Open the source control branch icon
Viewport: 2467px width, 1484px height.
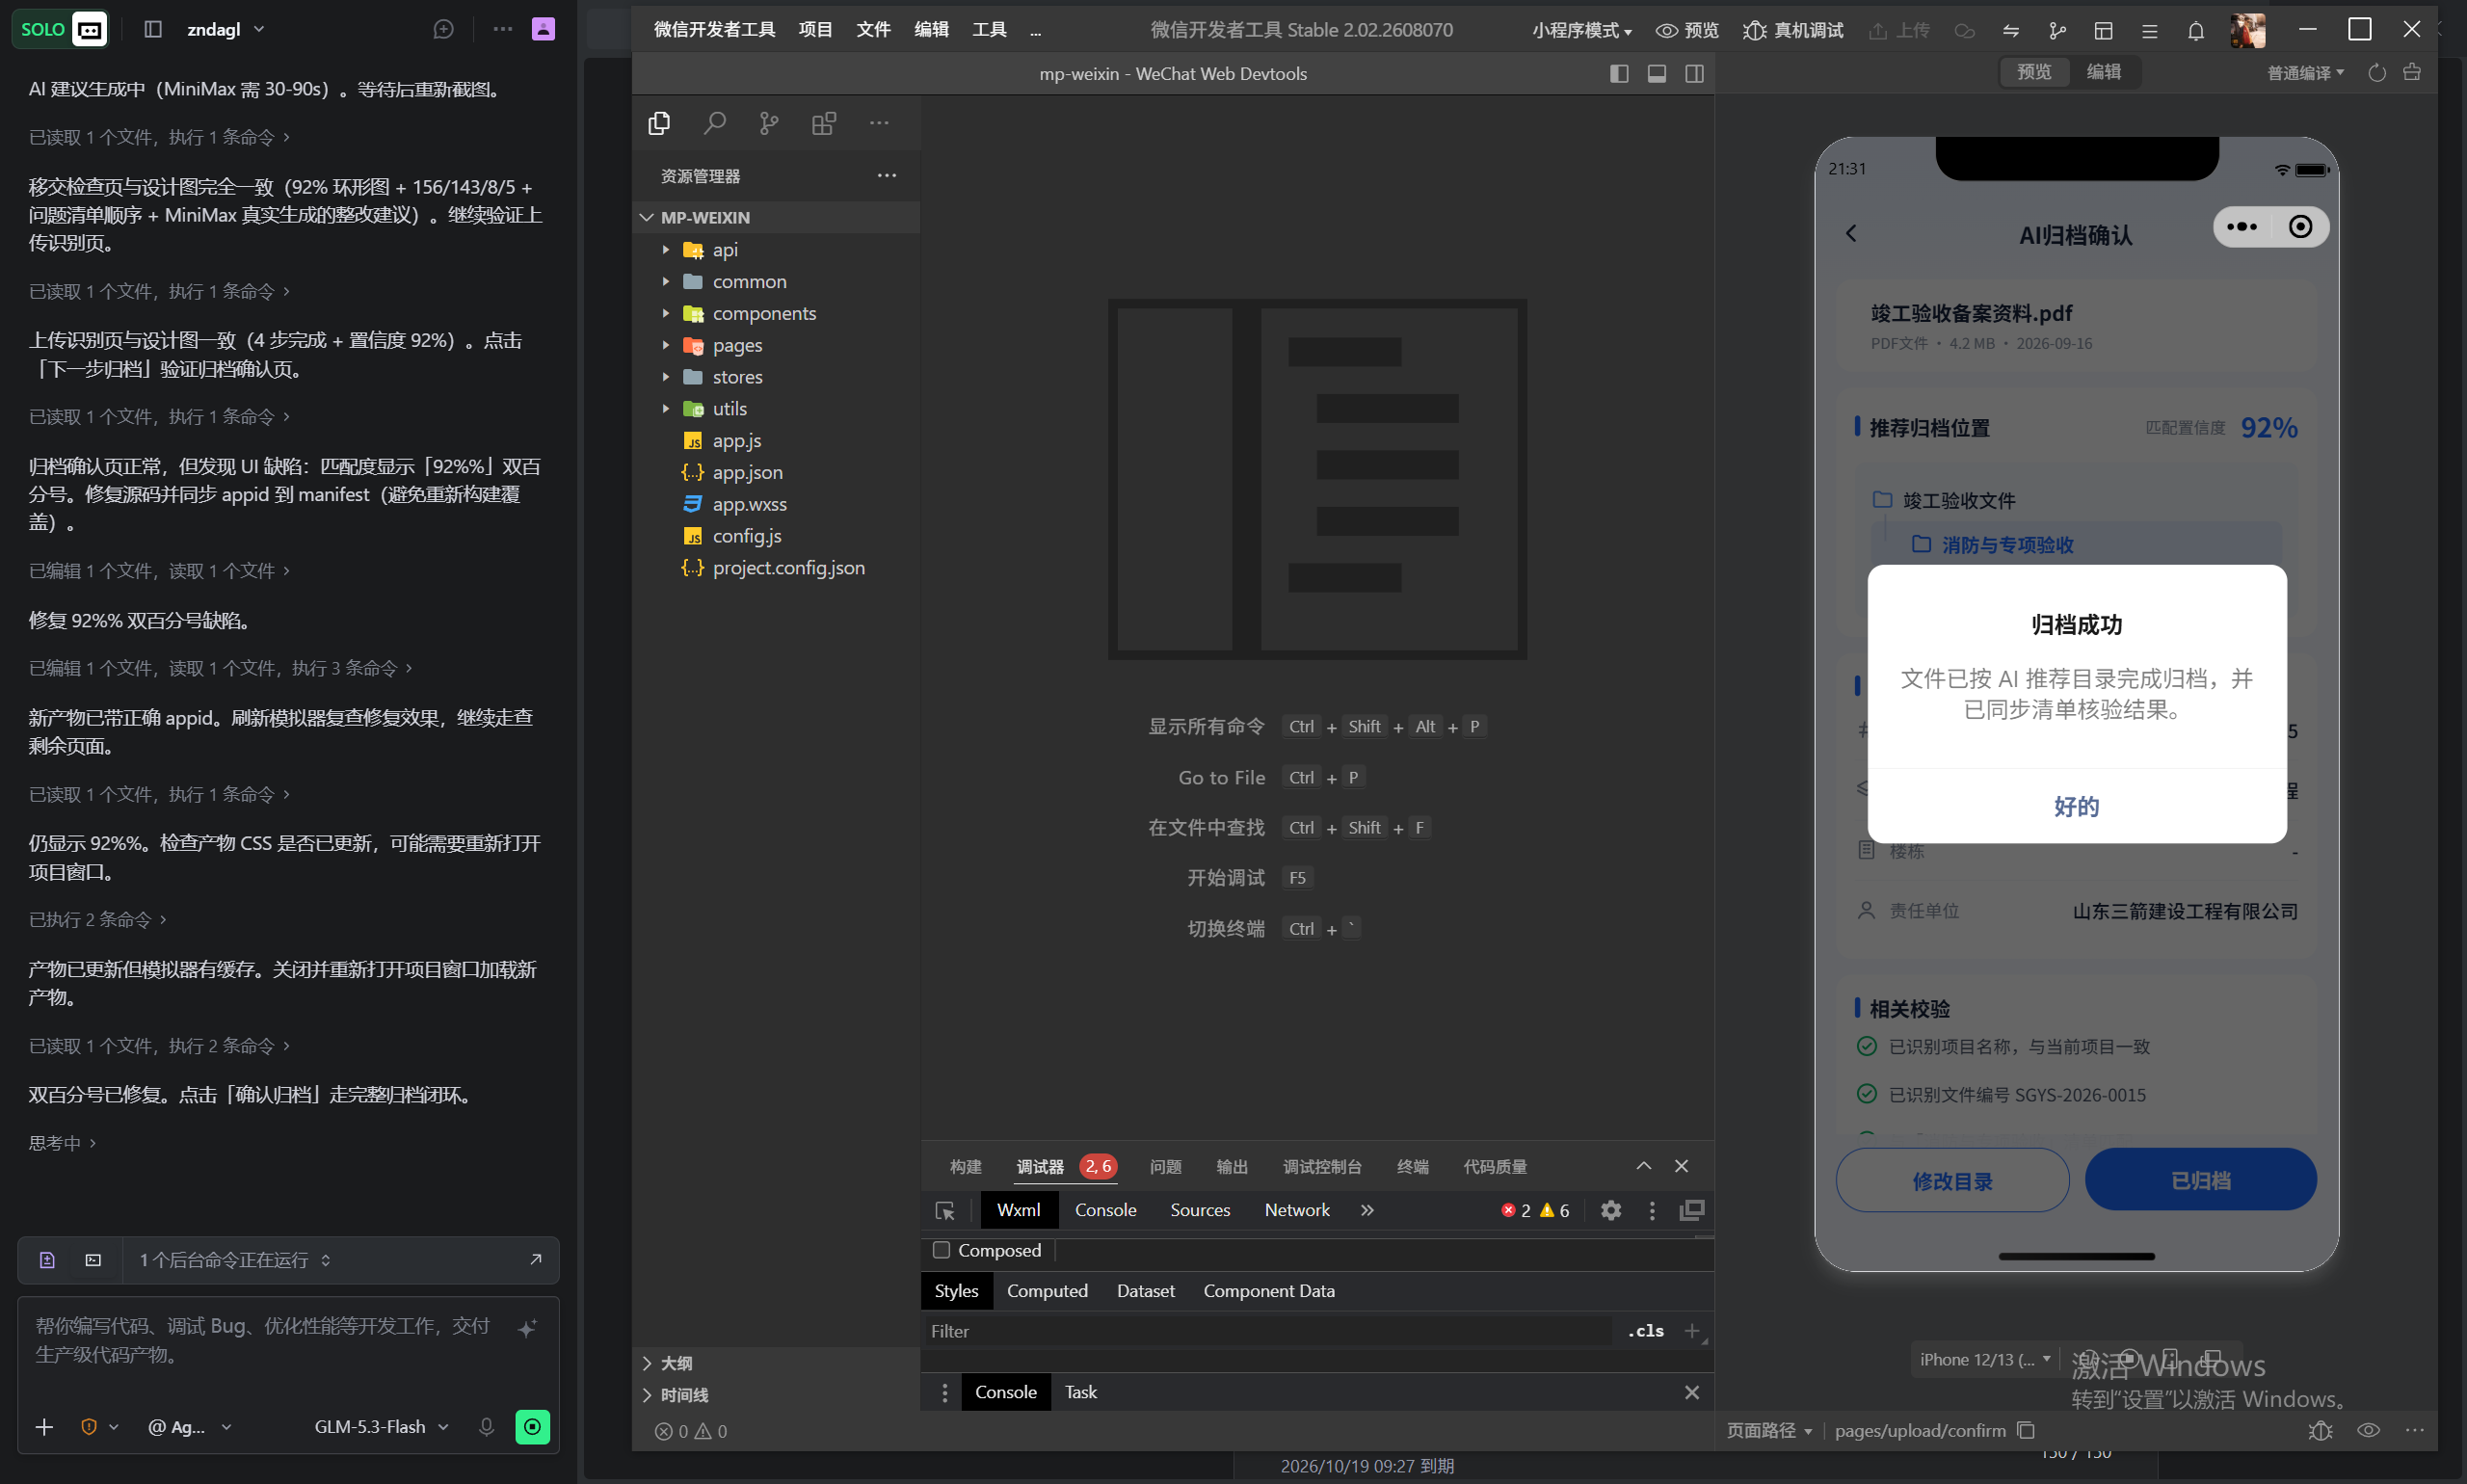click(x=769, y=123)
